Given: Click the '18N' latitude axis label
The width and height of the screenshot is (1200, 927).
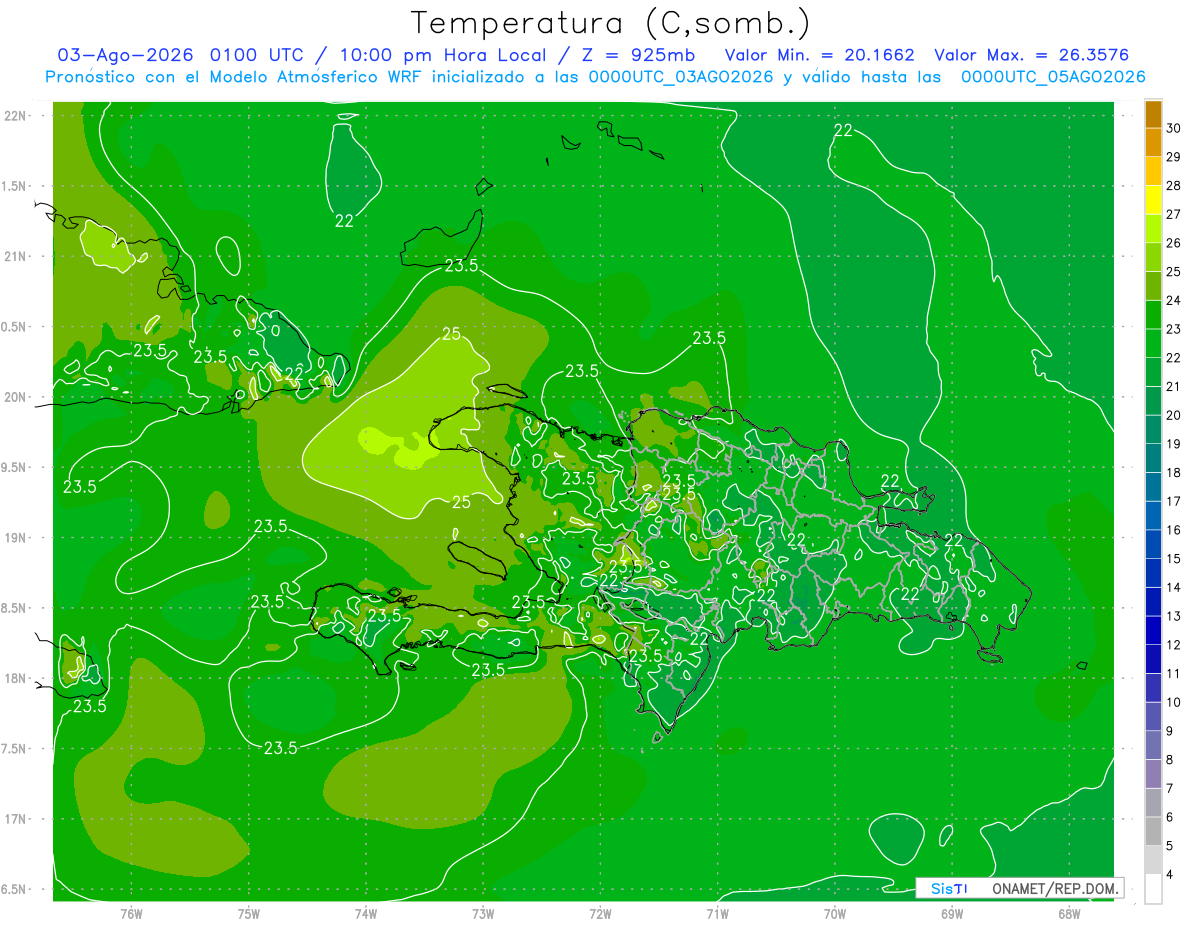Looking at the screenshot, I should [15, 679].
